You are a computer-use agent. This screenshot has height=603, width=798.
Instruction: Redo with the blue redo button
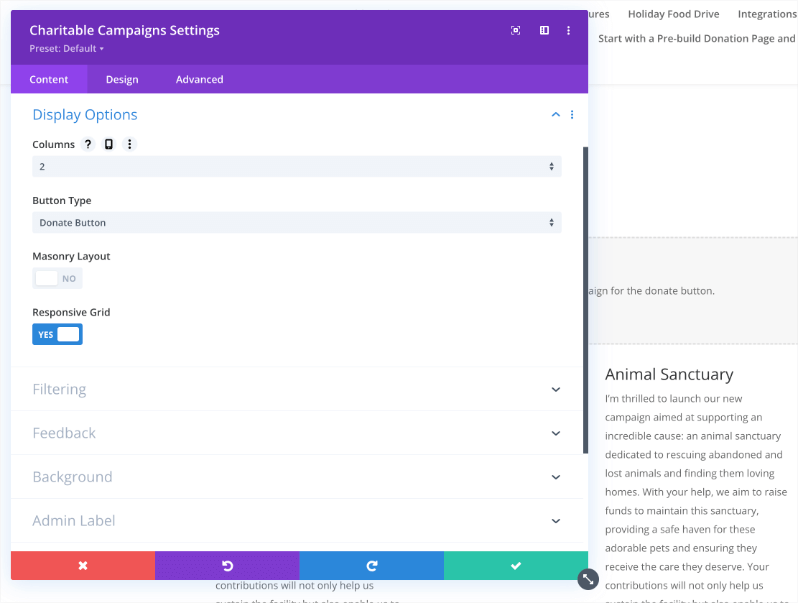[372, 565]
